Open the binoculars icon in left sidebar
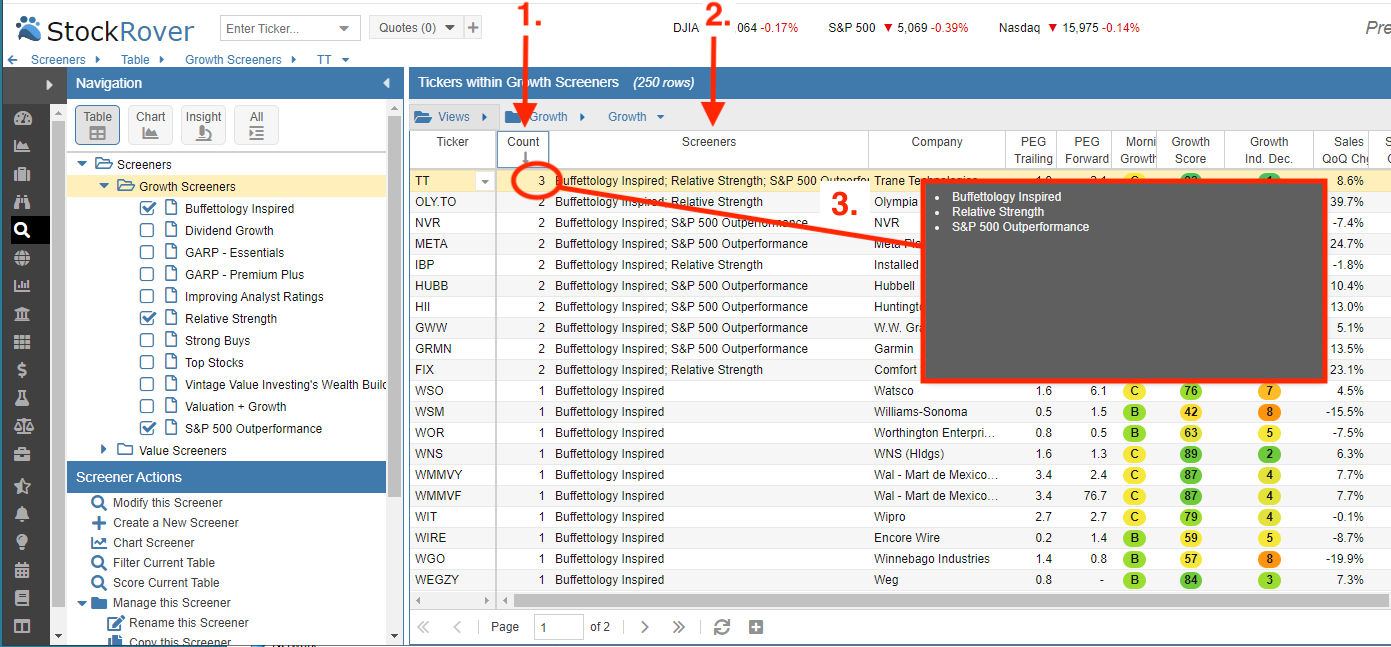The width and height of the screenshot is (1391, 647). 22,202
